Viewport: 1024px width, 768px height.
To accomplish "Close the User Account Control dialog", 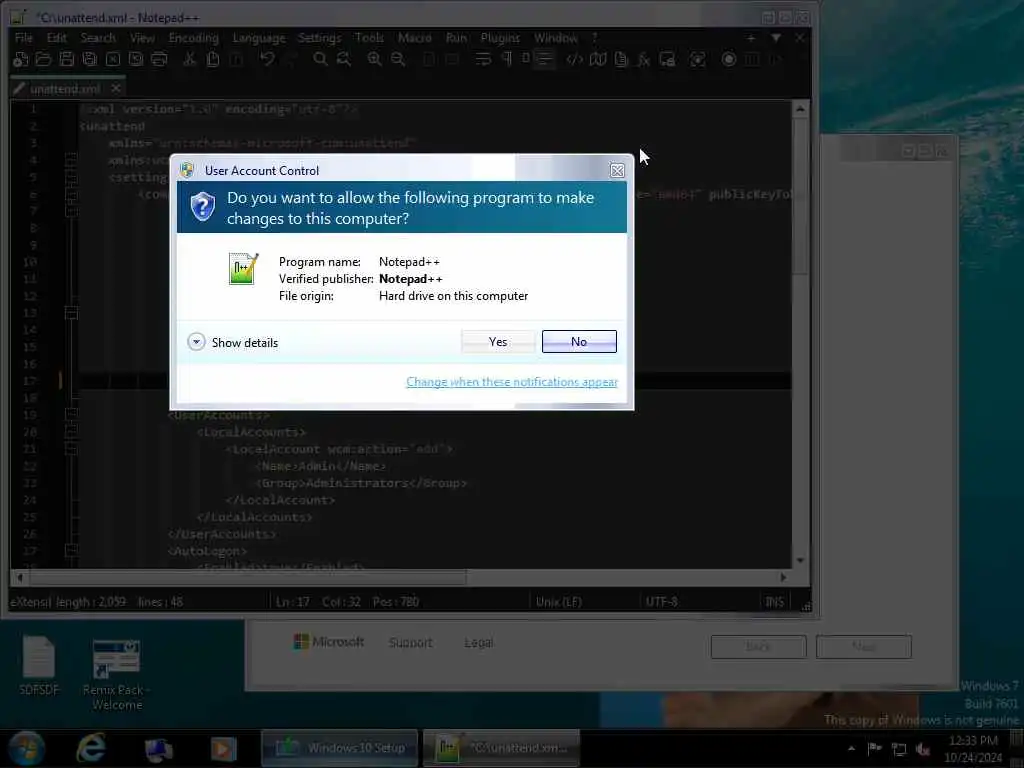I will pyautogui.click(x=616, y=170).
